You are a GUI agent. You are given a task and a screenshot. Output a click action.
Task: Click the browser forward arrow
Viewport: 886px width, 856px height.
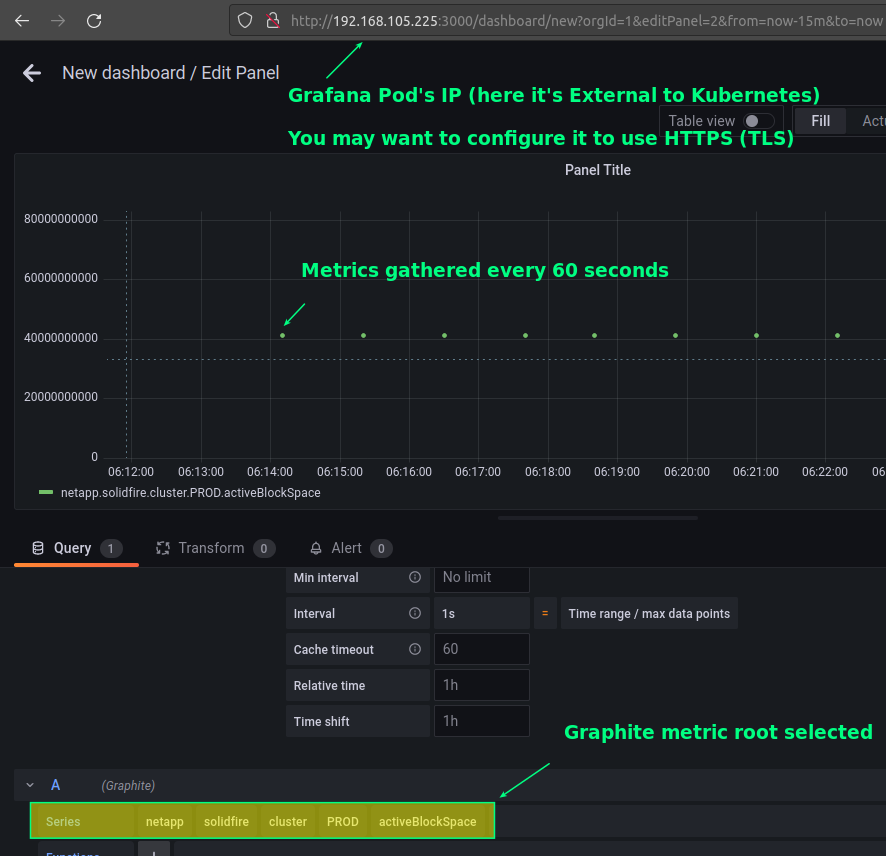(58, 21)
